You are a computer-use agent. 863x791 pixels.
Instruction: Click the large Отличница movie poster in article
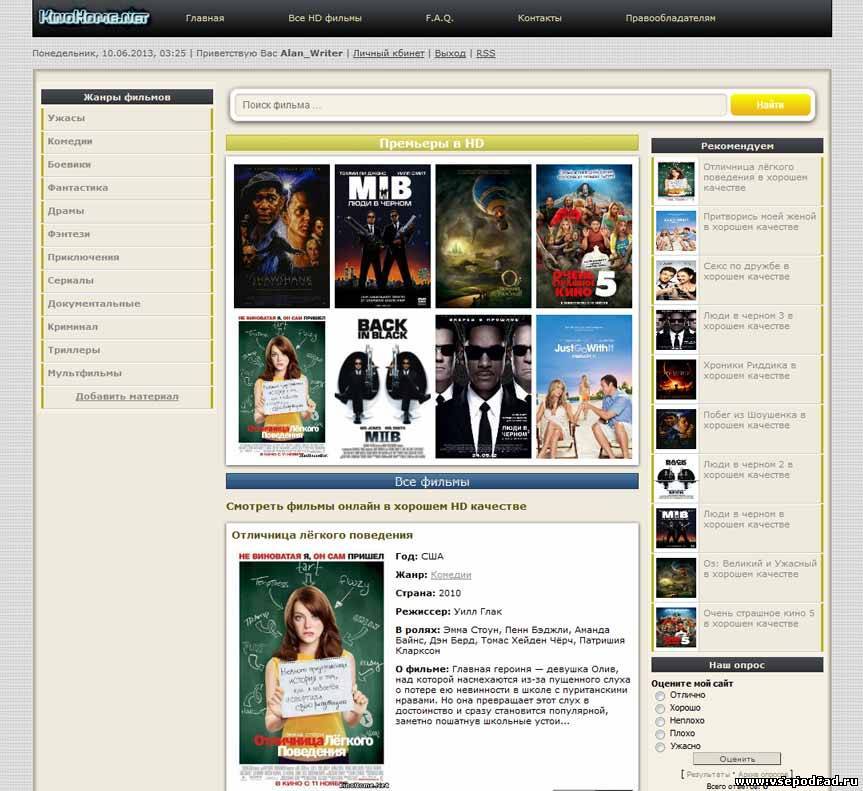point(312,670)
